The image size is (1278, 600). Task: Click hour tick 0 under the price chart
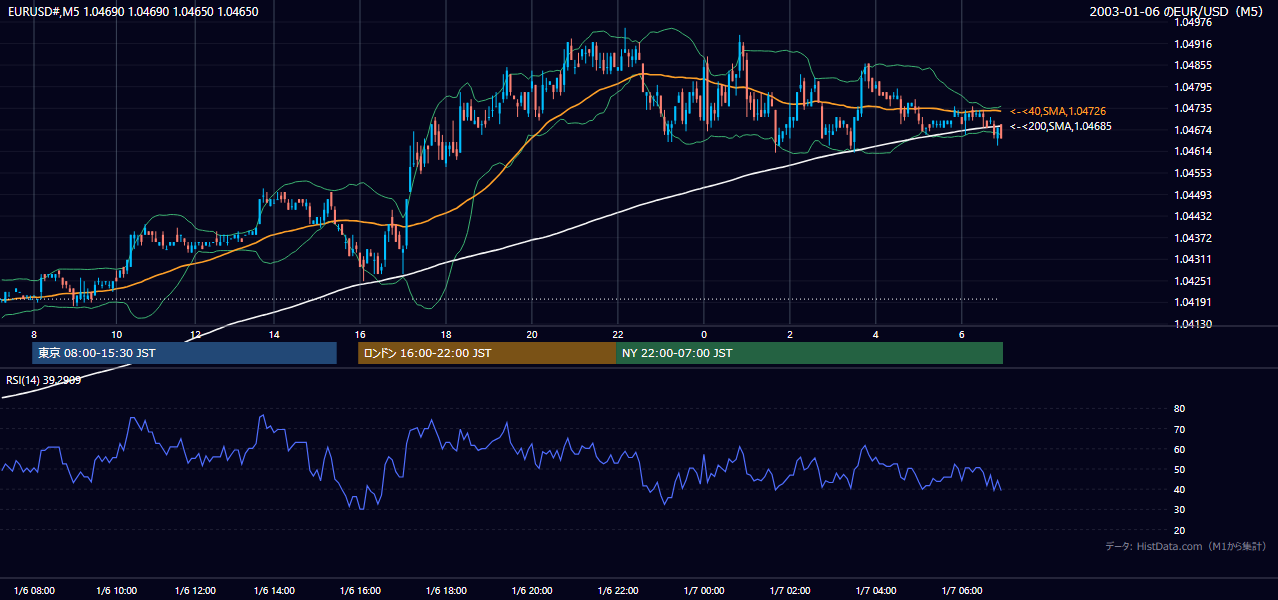click(x=704, y=334)
